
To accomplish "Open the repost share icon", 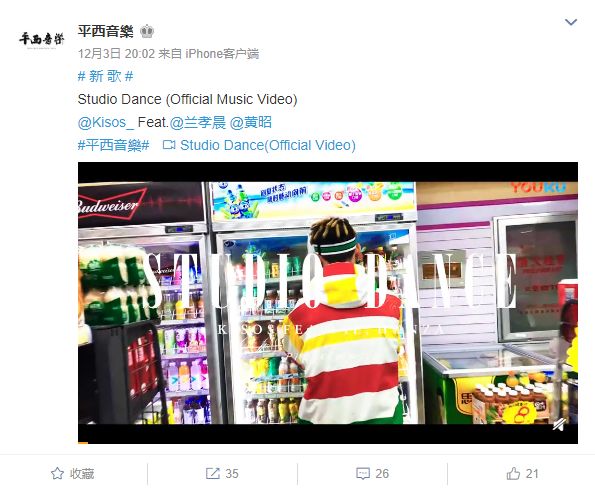I will 212,473.
